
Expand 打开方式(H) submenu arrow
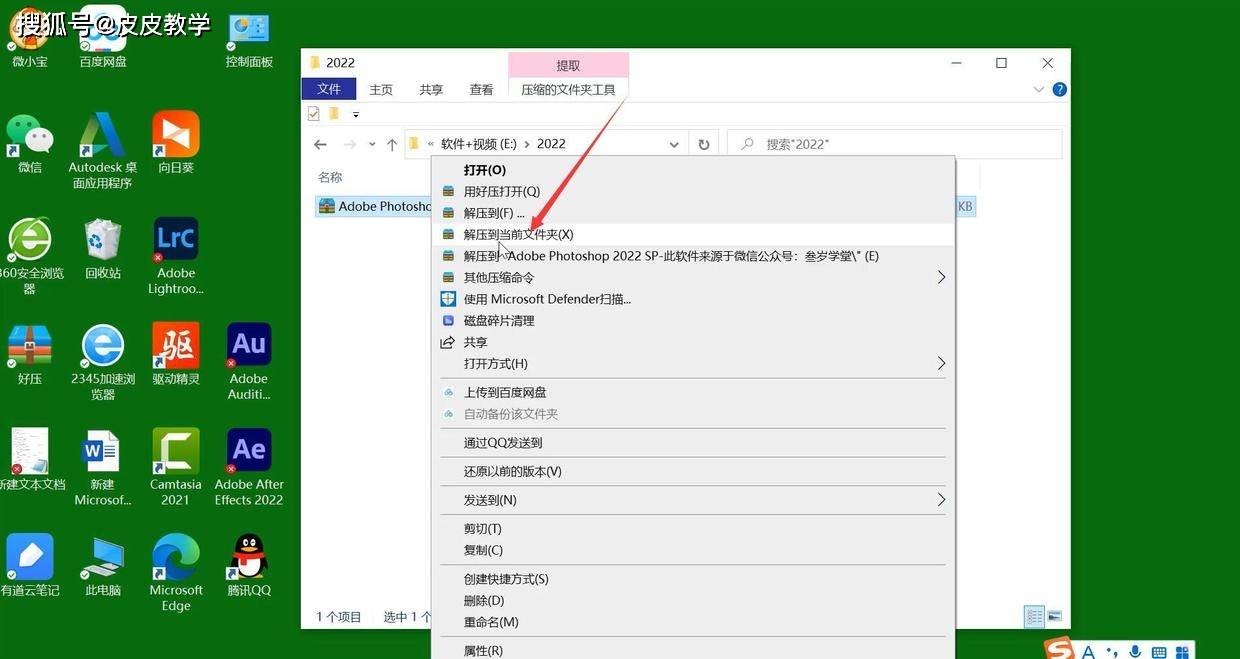click(941, 363)
